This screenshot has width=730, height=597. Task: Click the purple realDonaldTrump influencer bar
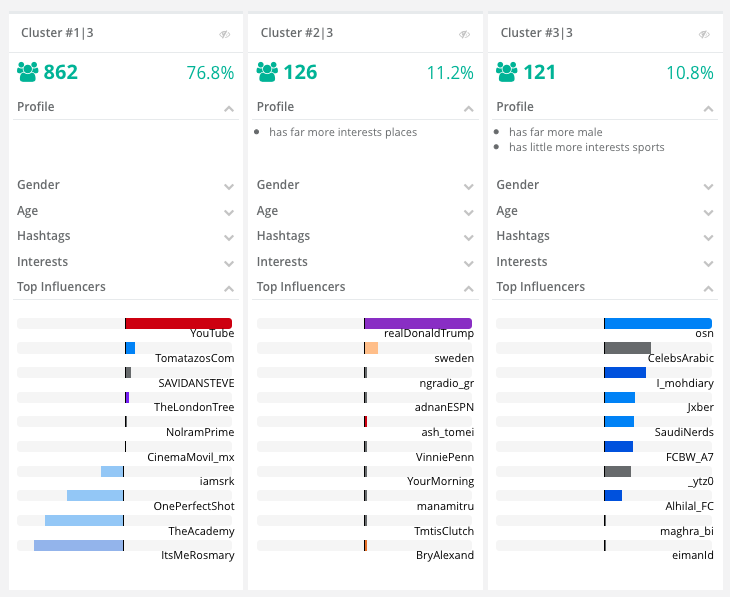419,323
